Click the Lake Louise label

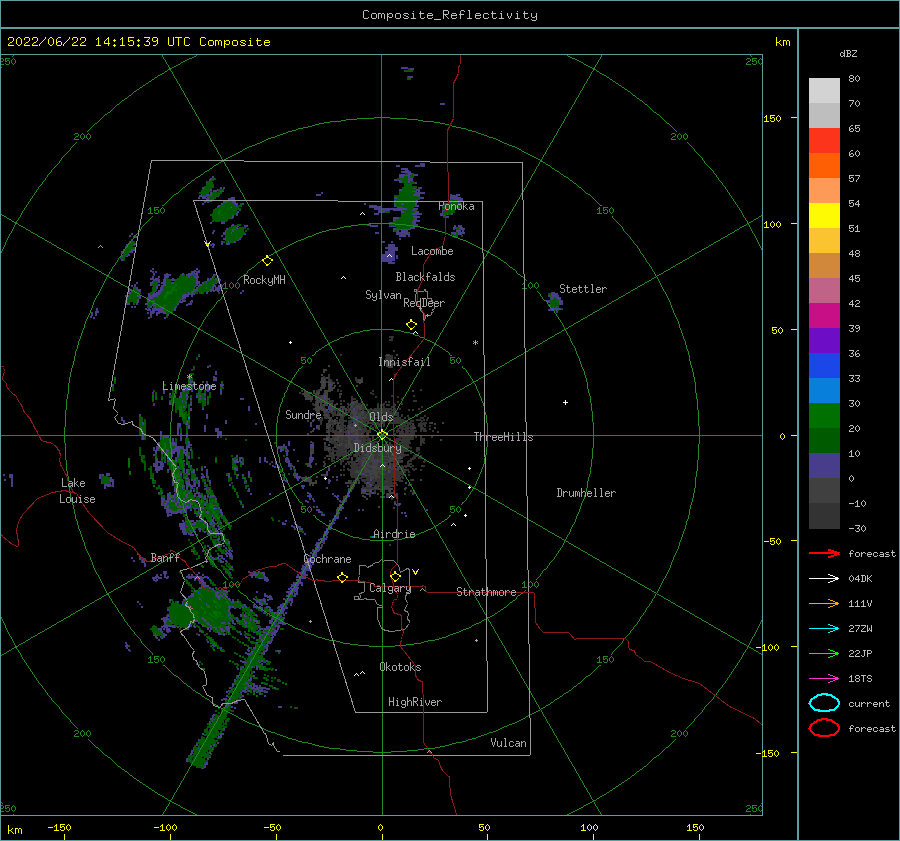(77, 491)
